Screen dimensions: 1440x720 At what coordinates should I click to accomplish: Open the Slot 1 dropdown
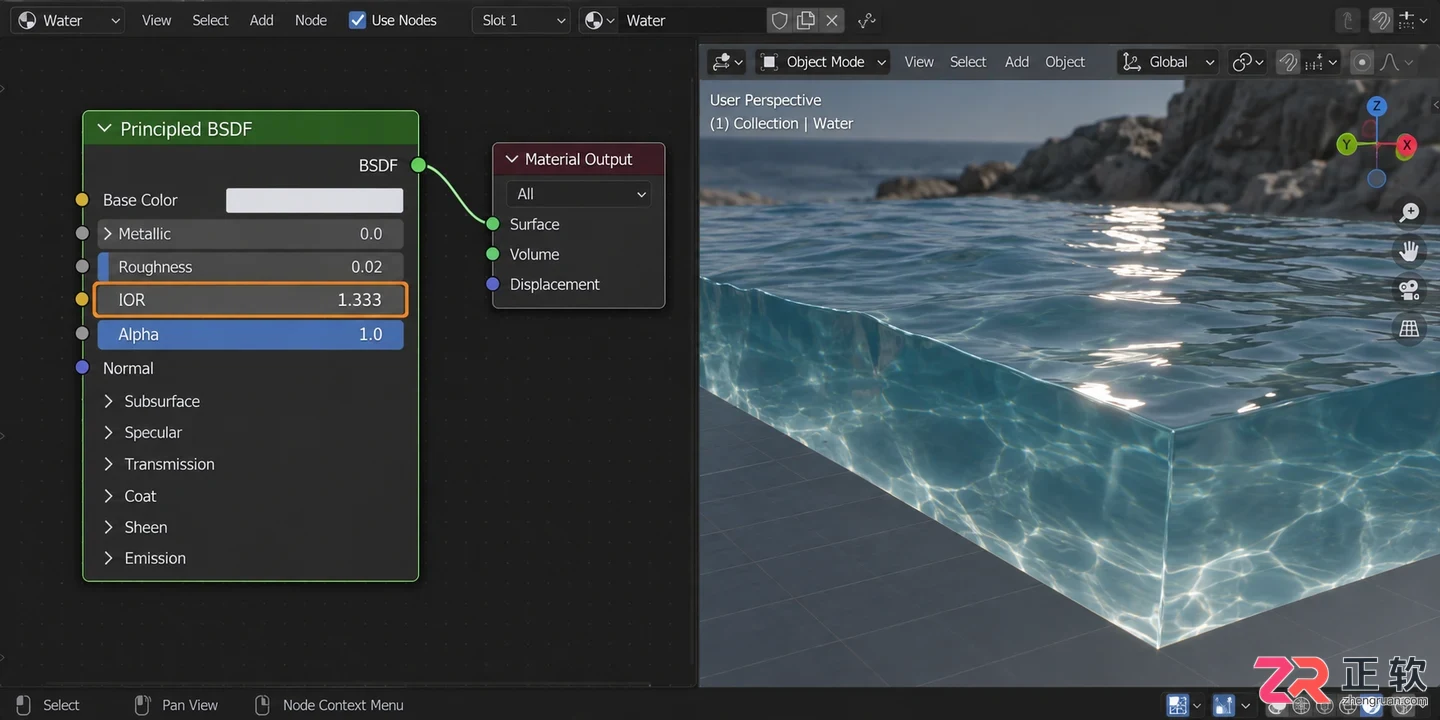click(520, 20)
